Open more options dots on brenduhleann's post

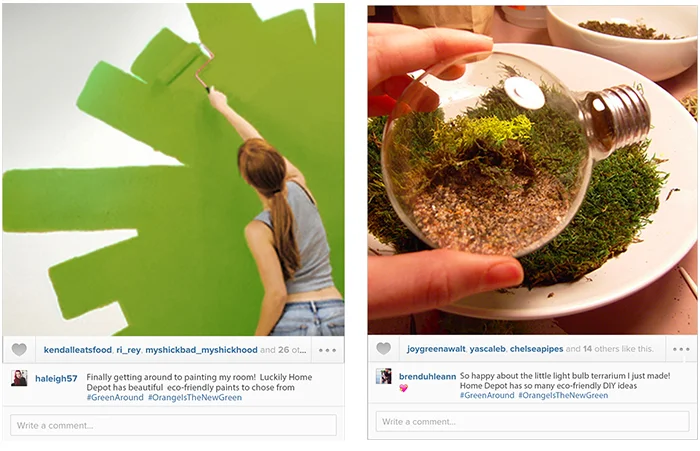tap(681, 349)
